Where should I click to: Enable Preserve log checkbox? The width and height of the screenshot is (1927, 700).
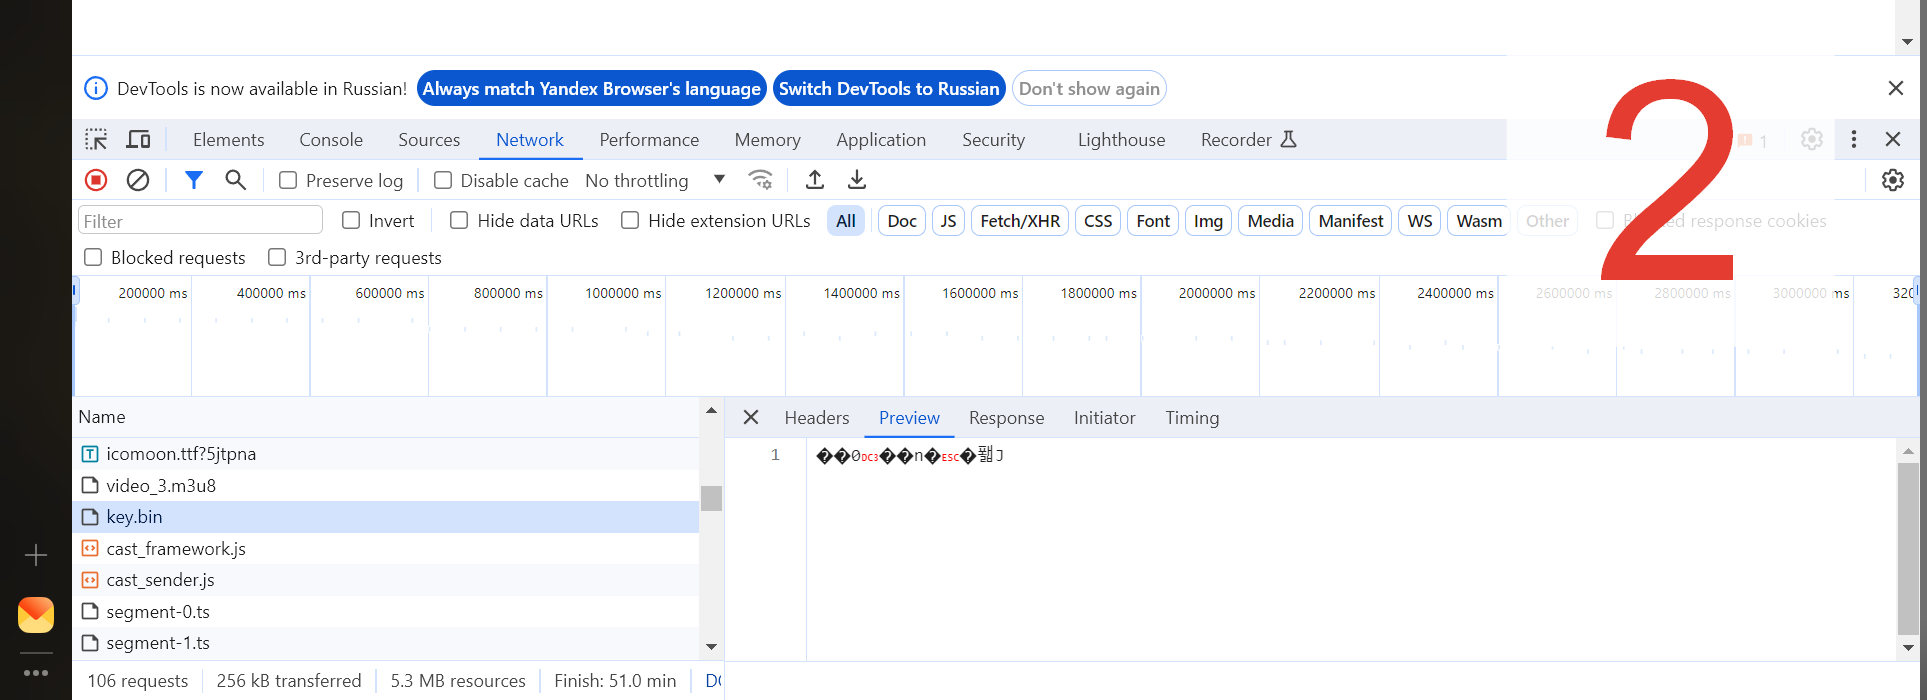pos(288,180)
